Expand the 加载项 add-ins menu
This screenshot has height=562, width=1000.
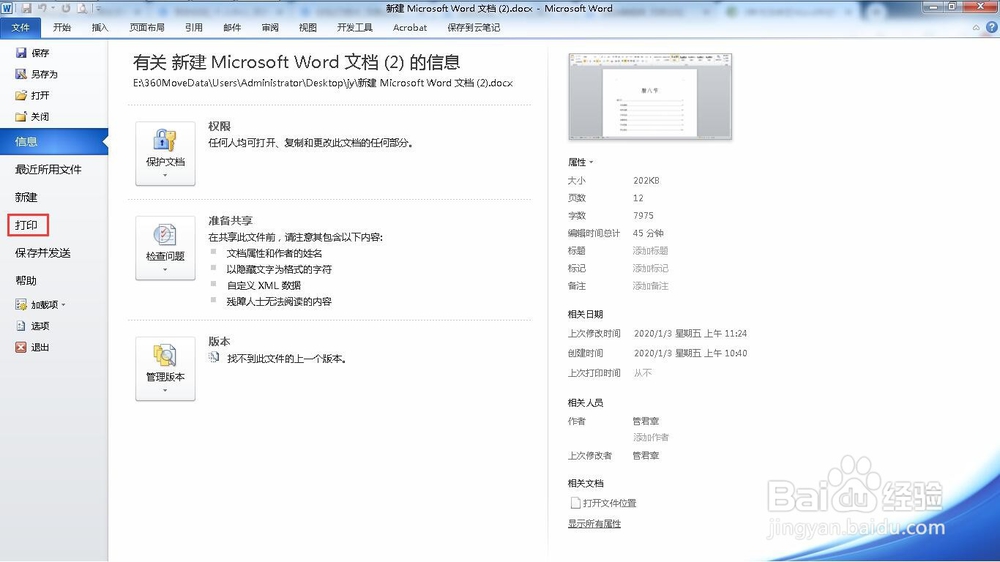[x=41, y=305]
